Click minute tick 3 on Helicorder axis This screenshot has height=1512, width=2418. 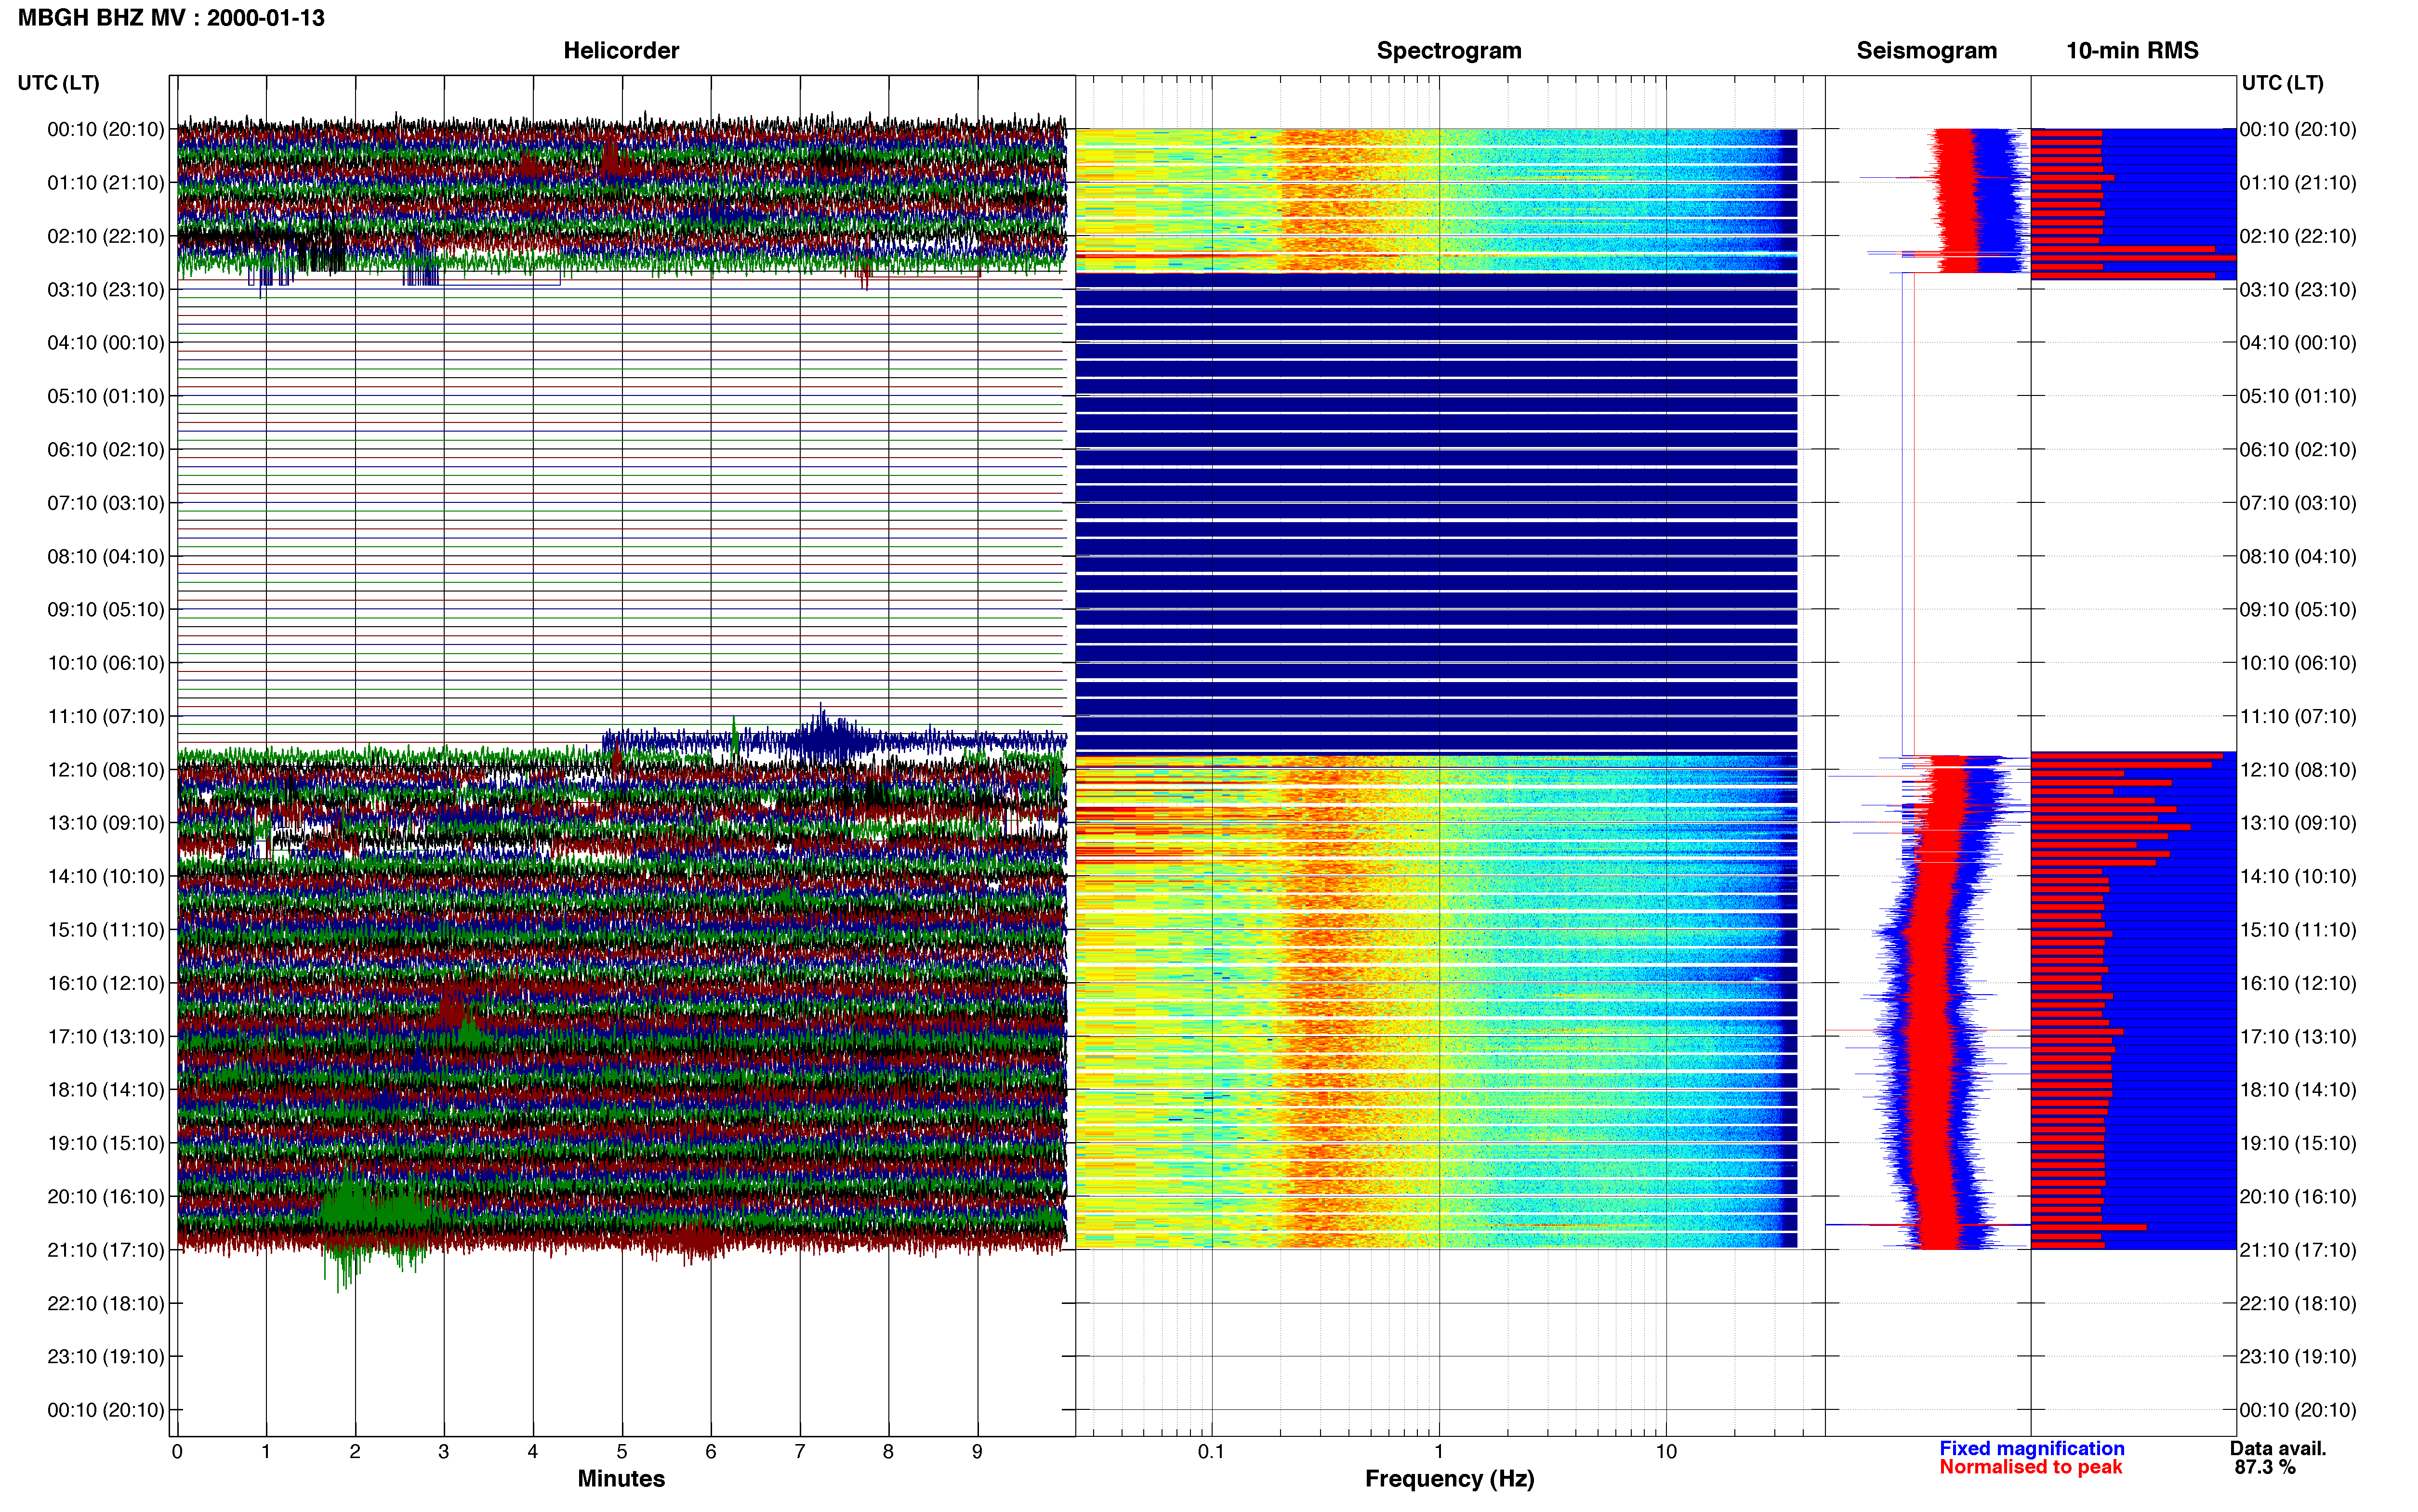(x=444, y=1451)
